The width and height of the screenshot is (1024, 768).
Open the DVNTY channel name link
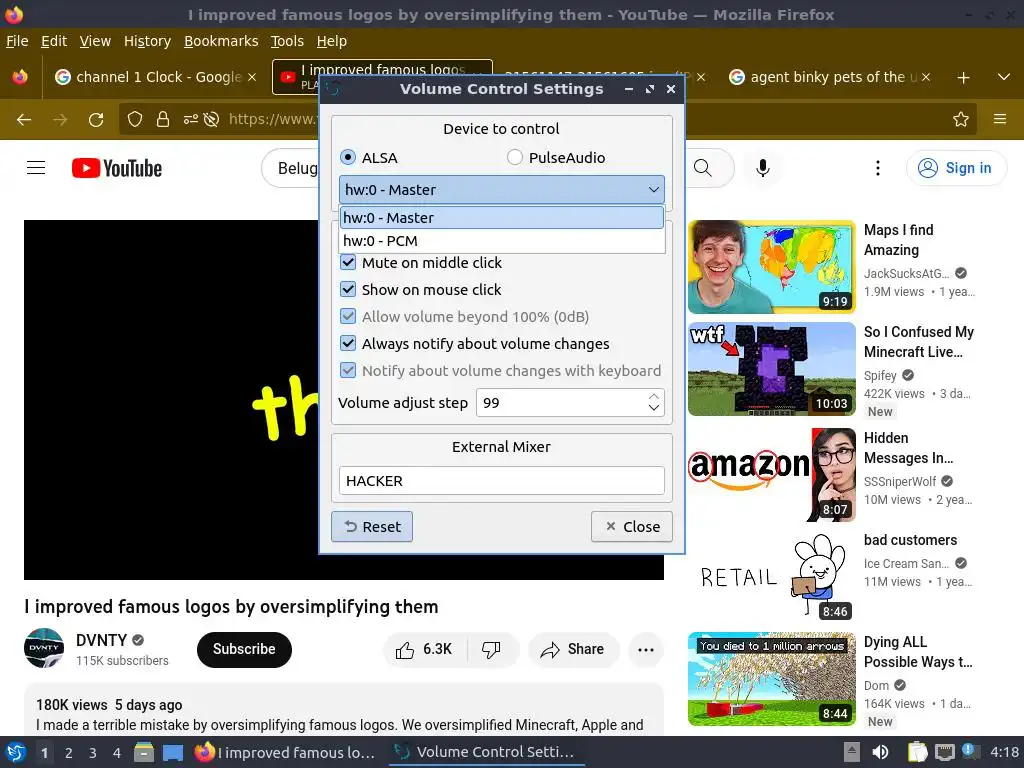pos(101,640)
